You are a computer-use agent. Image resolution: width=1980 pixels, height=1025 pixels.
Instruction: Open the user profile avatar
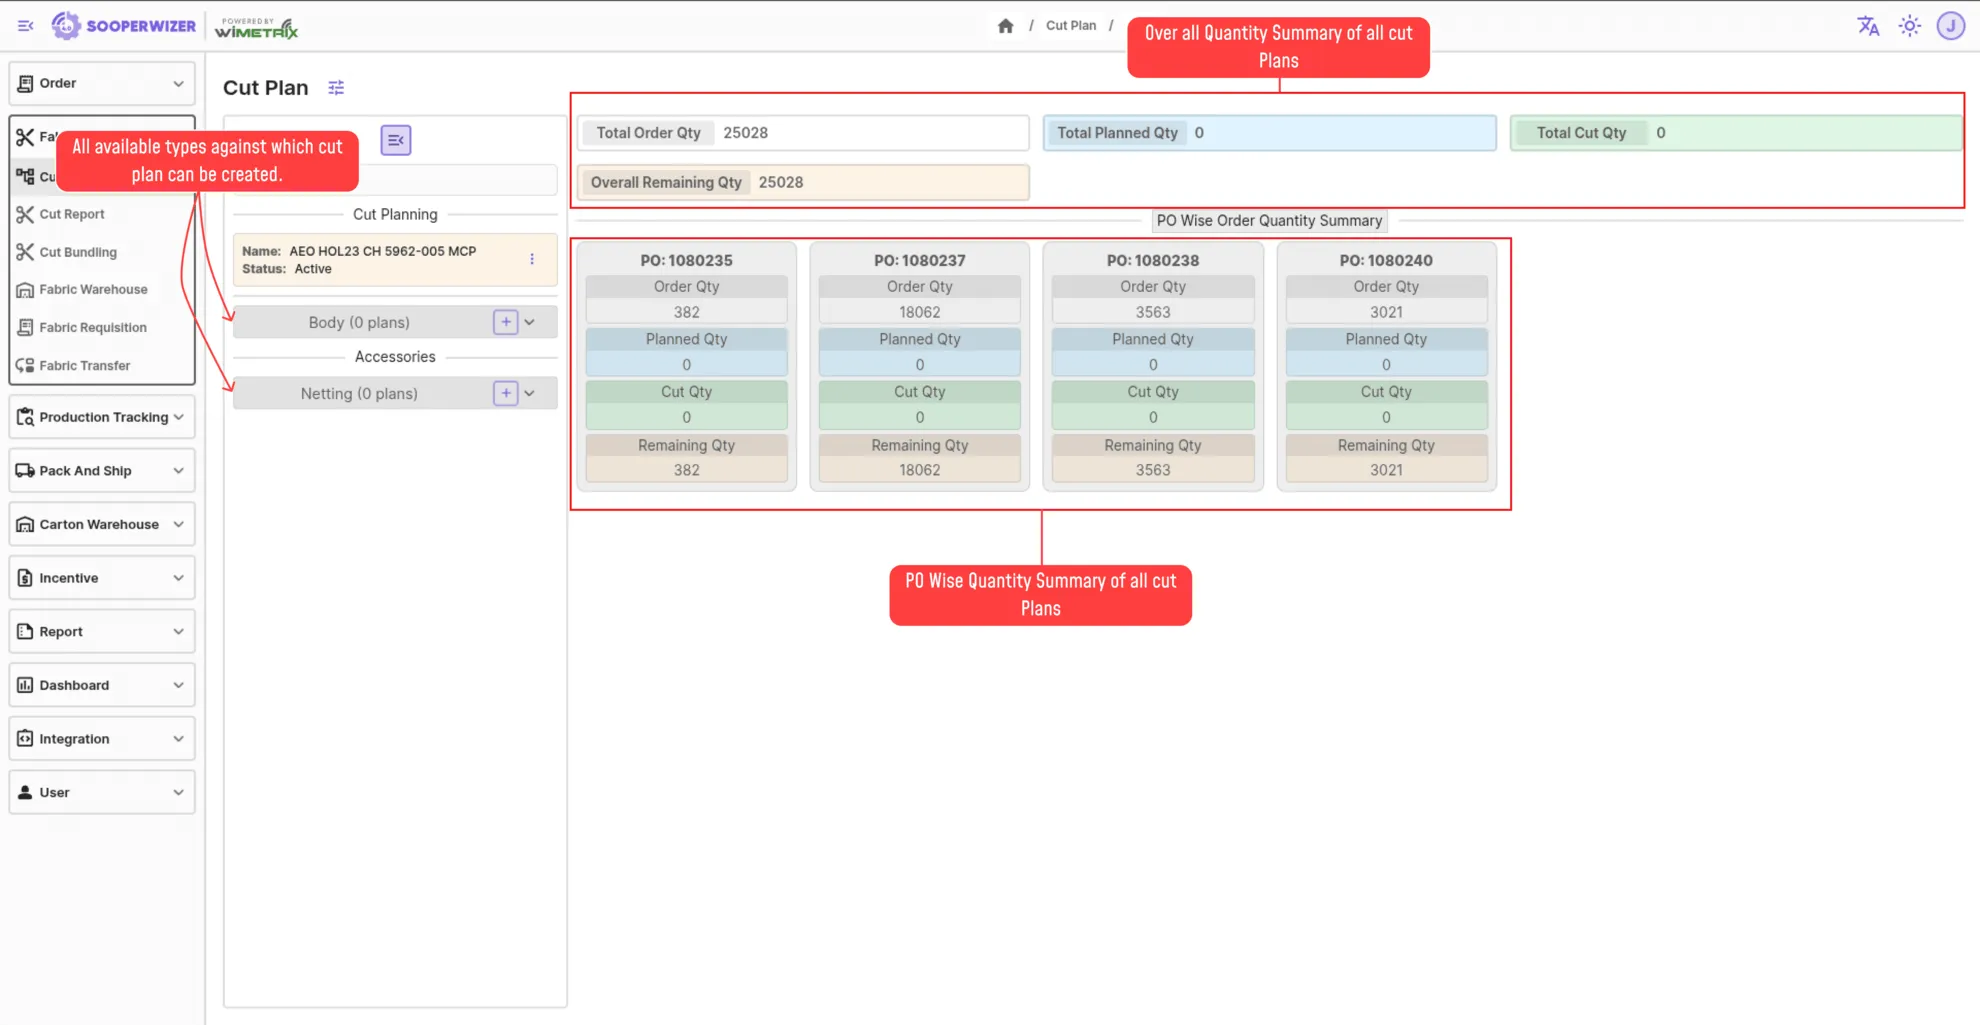pyautogui.click(x=1950, y=26)
